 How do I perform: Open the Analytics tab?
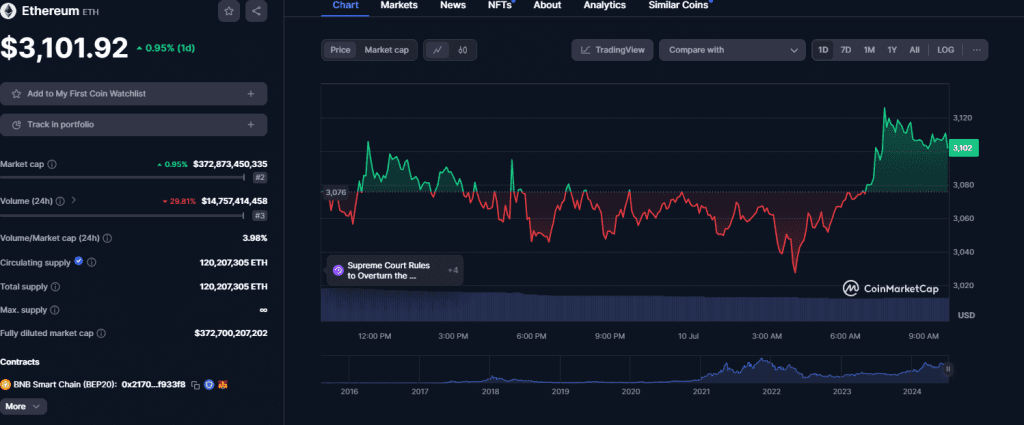(604, 6)
